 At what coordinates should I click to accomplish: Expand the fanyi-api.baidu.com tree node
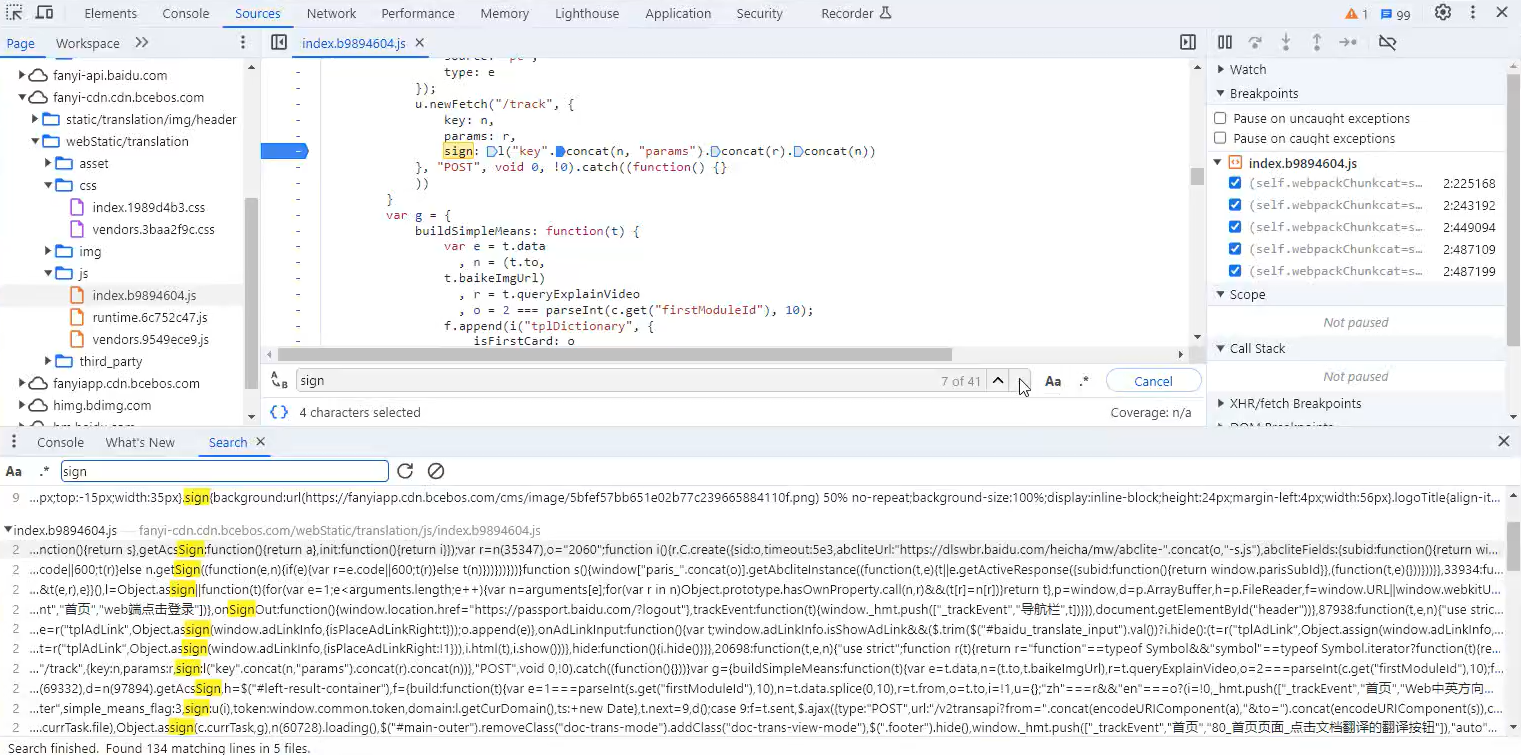(x=21, y=75)
